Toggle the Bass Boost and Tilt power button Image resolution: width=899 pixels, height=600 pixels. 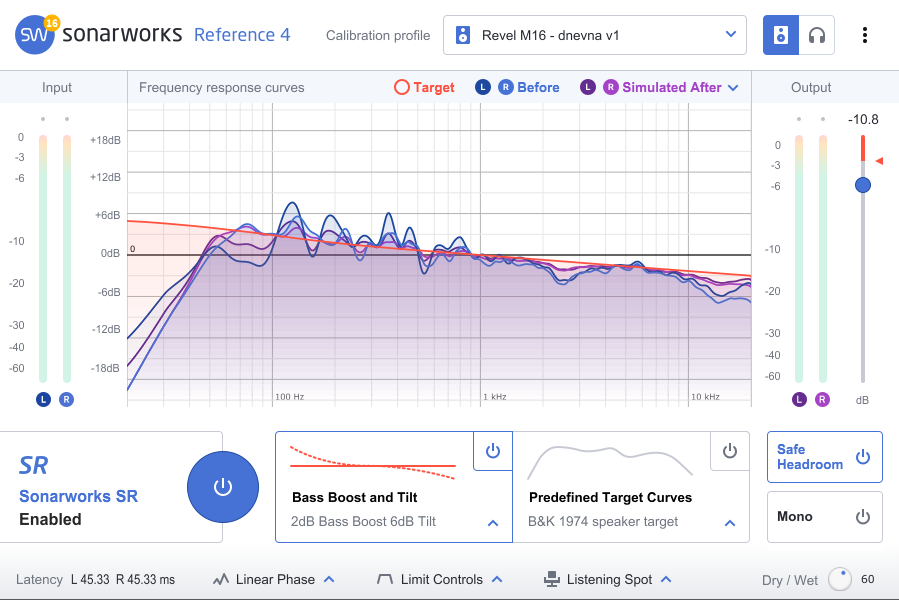click(x=493, y=451)
